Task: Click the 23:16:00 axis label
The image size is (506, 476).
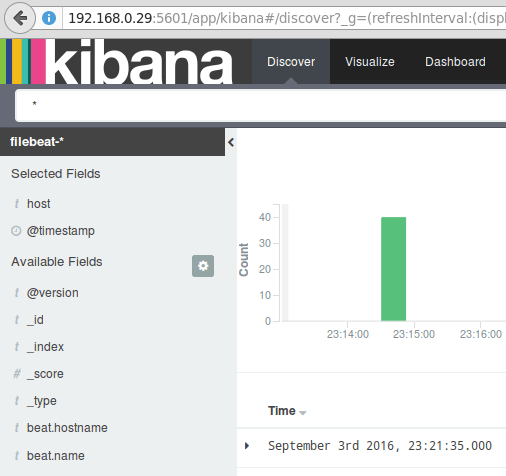Action: pos(481,334)
